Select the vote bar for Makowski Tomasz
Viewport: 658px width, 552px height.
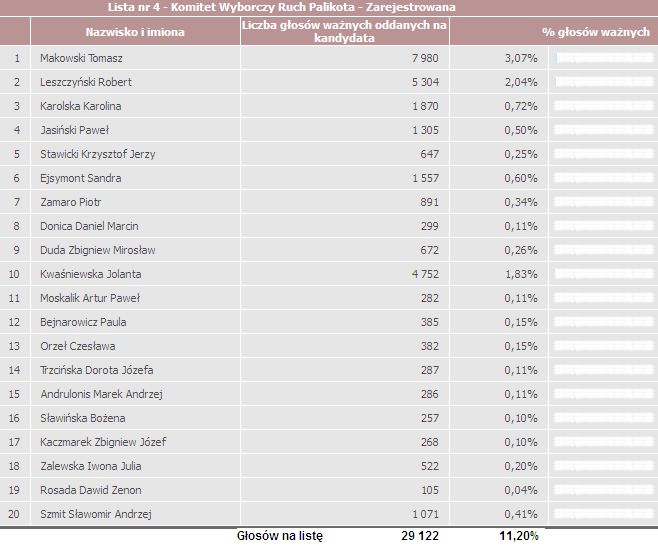pyautogui.click(x=605, y=58)
